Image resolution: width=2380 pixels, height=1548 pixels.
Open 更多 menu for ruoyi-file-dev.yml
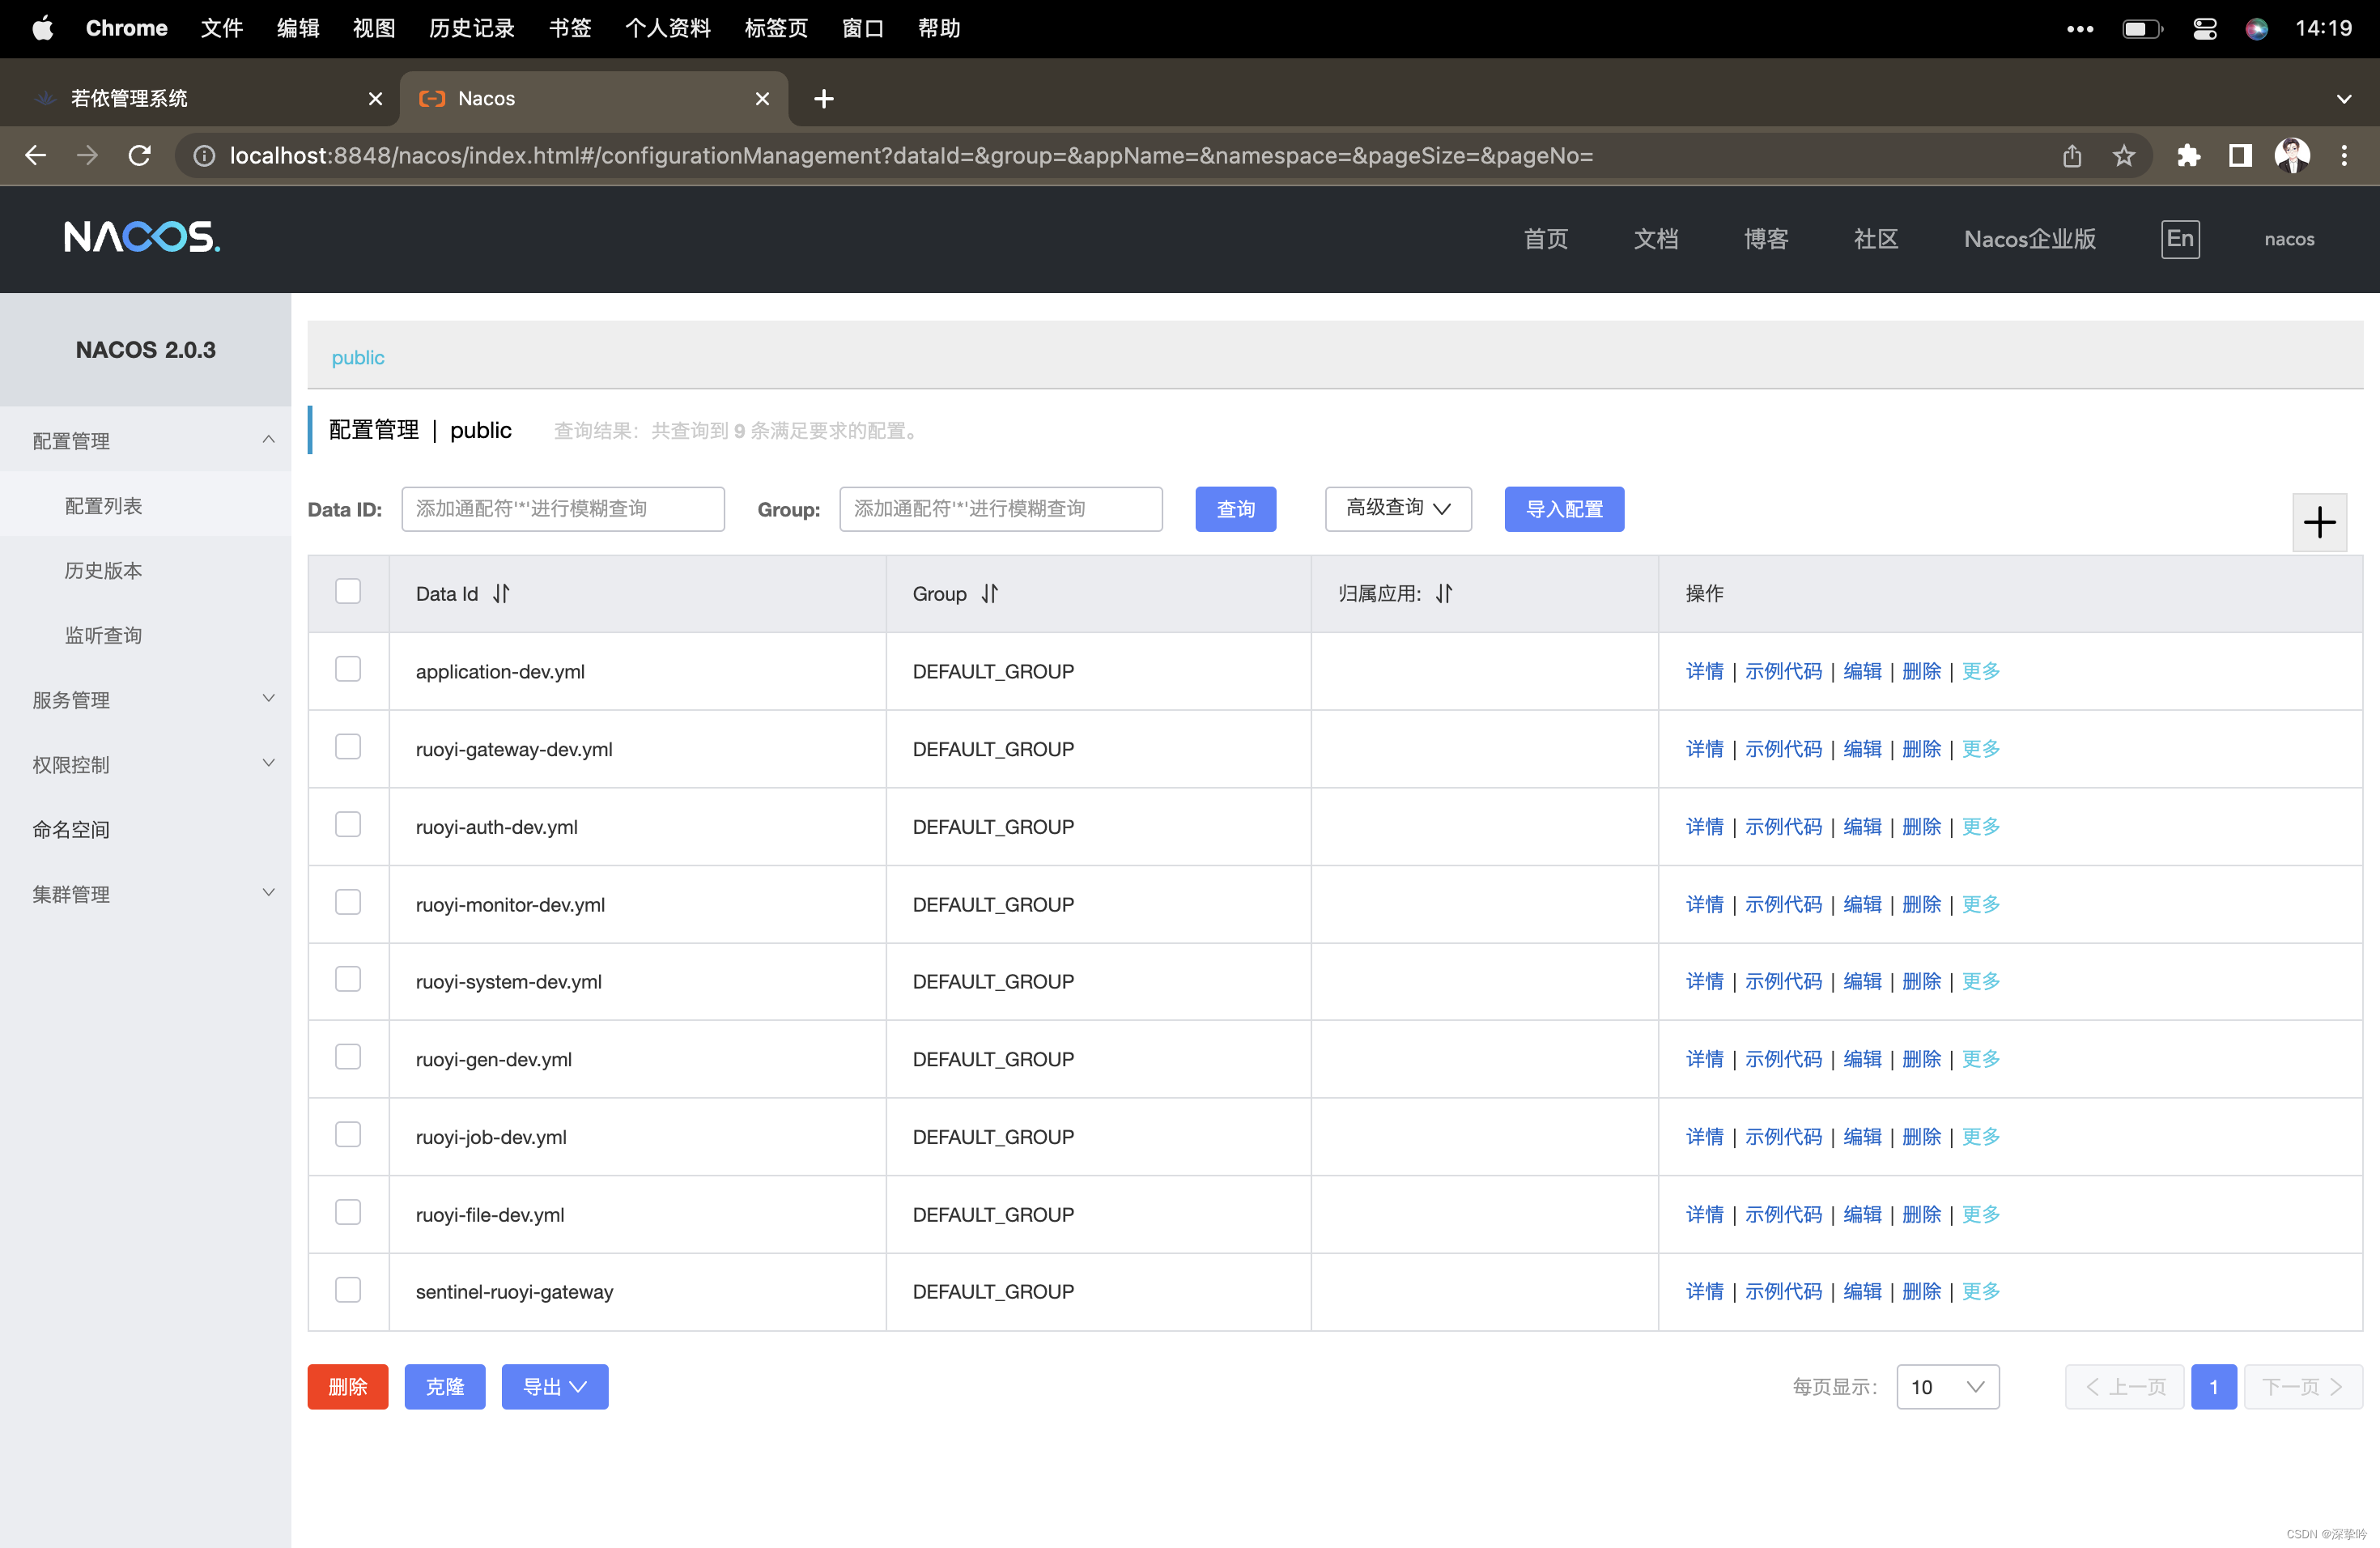1980,1214
